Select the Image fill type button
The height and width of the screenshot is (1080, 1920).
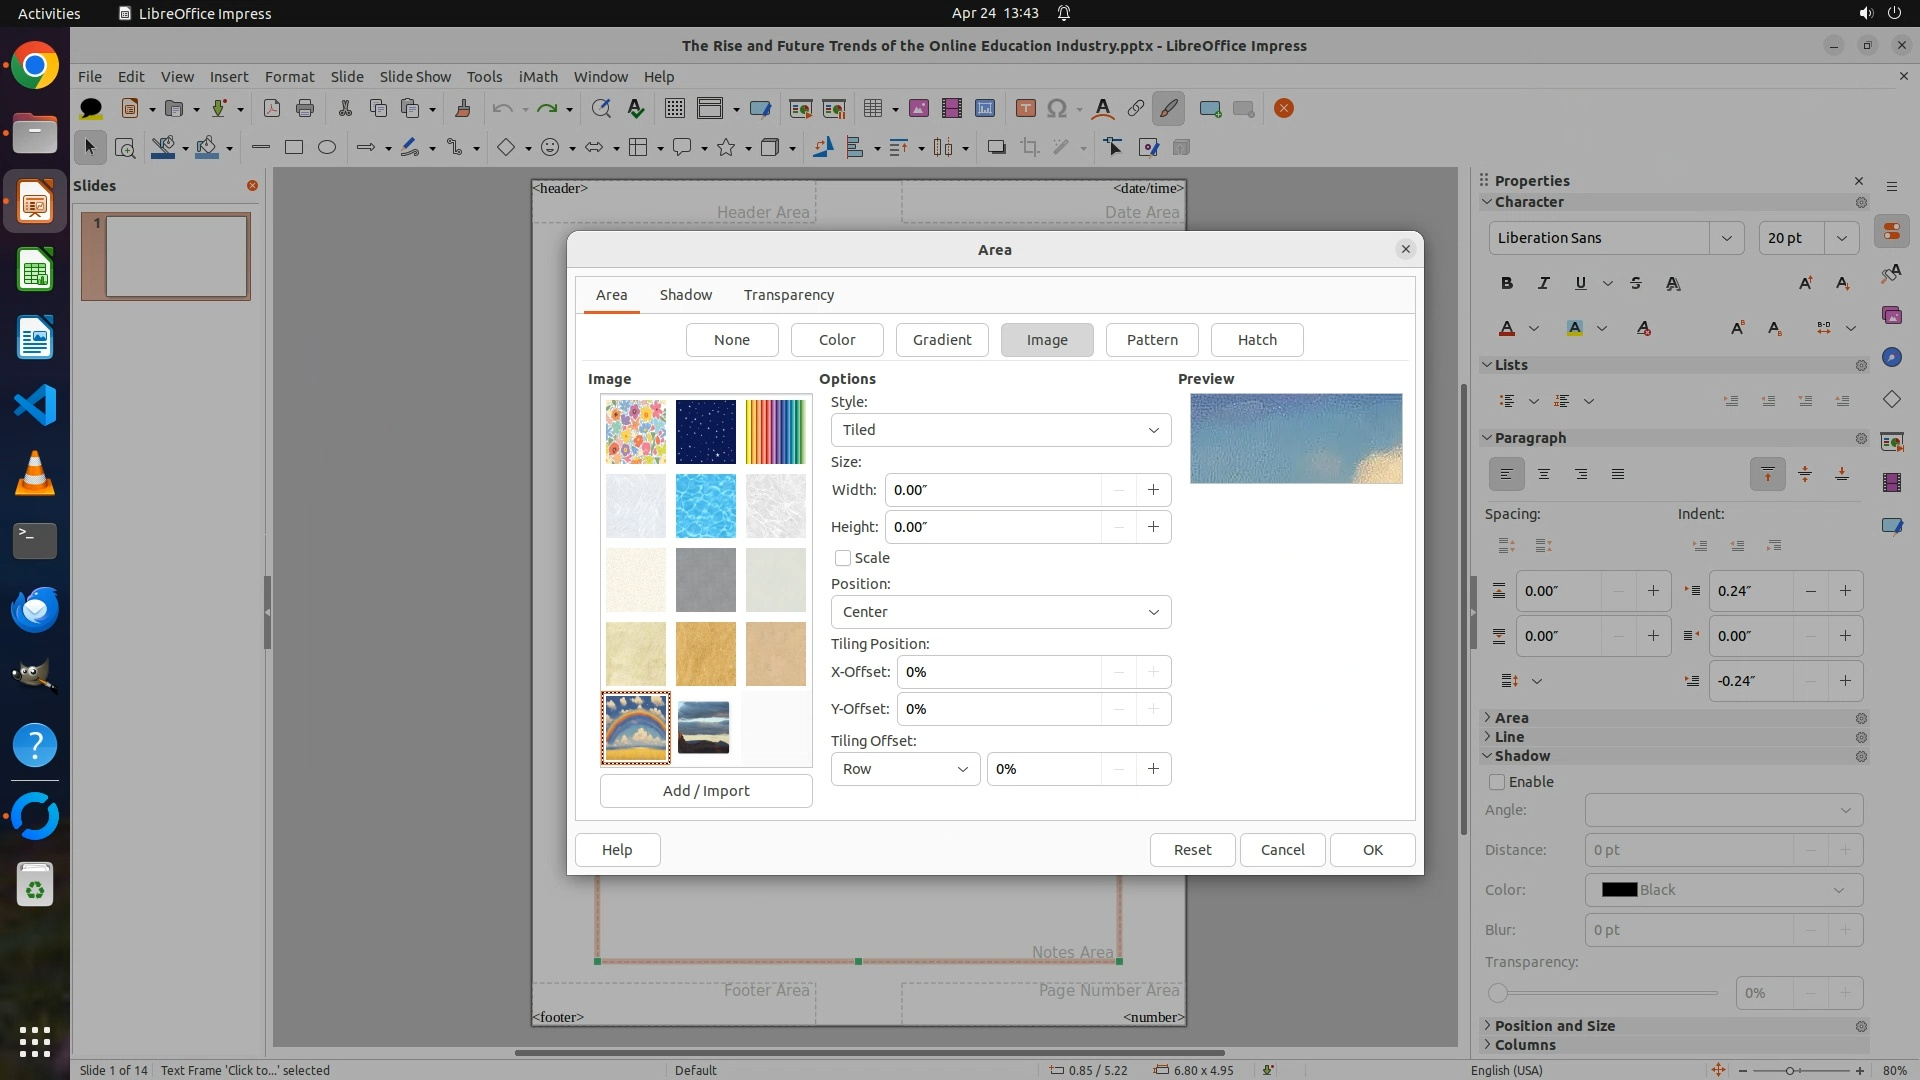pos(1046,340)
